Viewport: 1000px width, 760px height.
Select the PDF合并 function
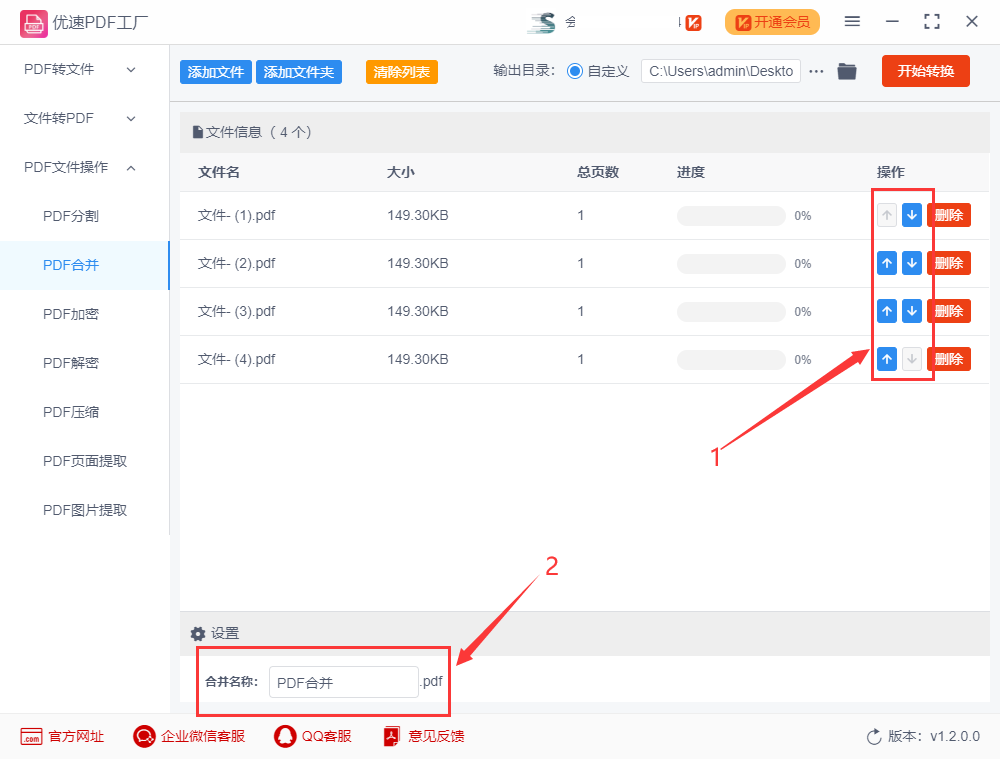point(84,265)
